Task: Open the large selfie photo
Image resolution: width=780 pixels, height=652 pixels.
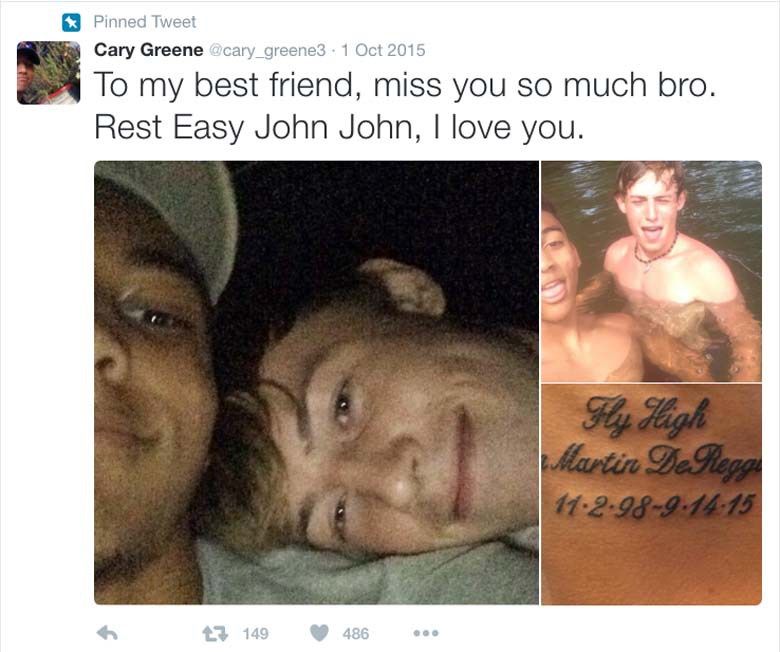Action: (x=316, y=382)
